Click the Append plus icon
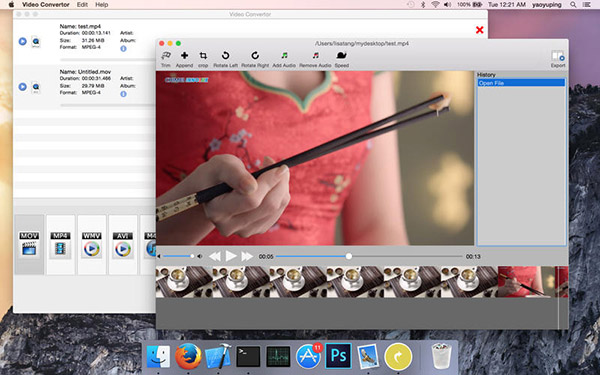Screen dimensions: 600x375 tap(184, 56)
